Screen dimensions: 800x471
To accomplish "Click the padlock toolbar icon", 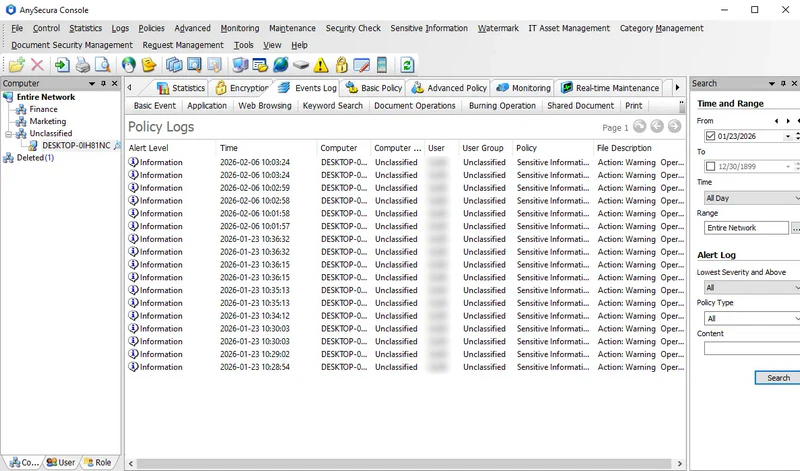I will (341, 65).
